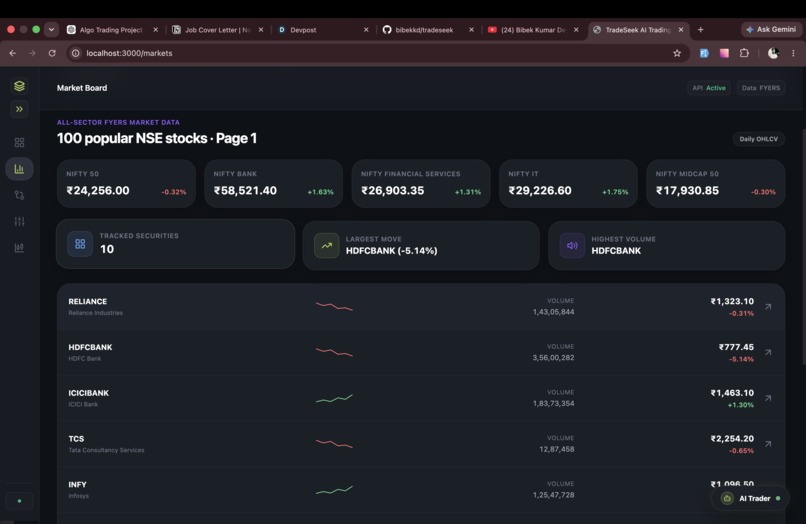Click the ICICIBANK sparkline chart
This screenshot has width=806, height=524.
tap(334, 398)
